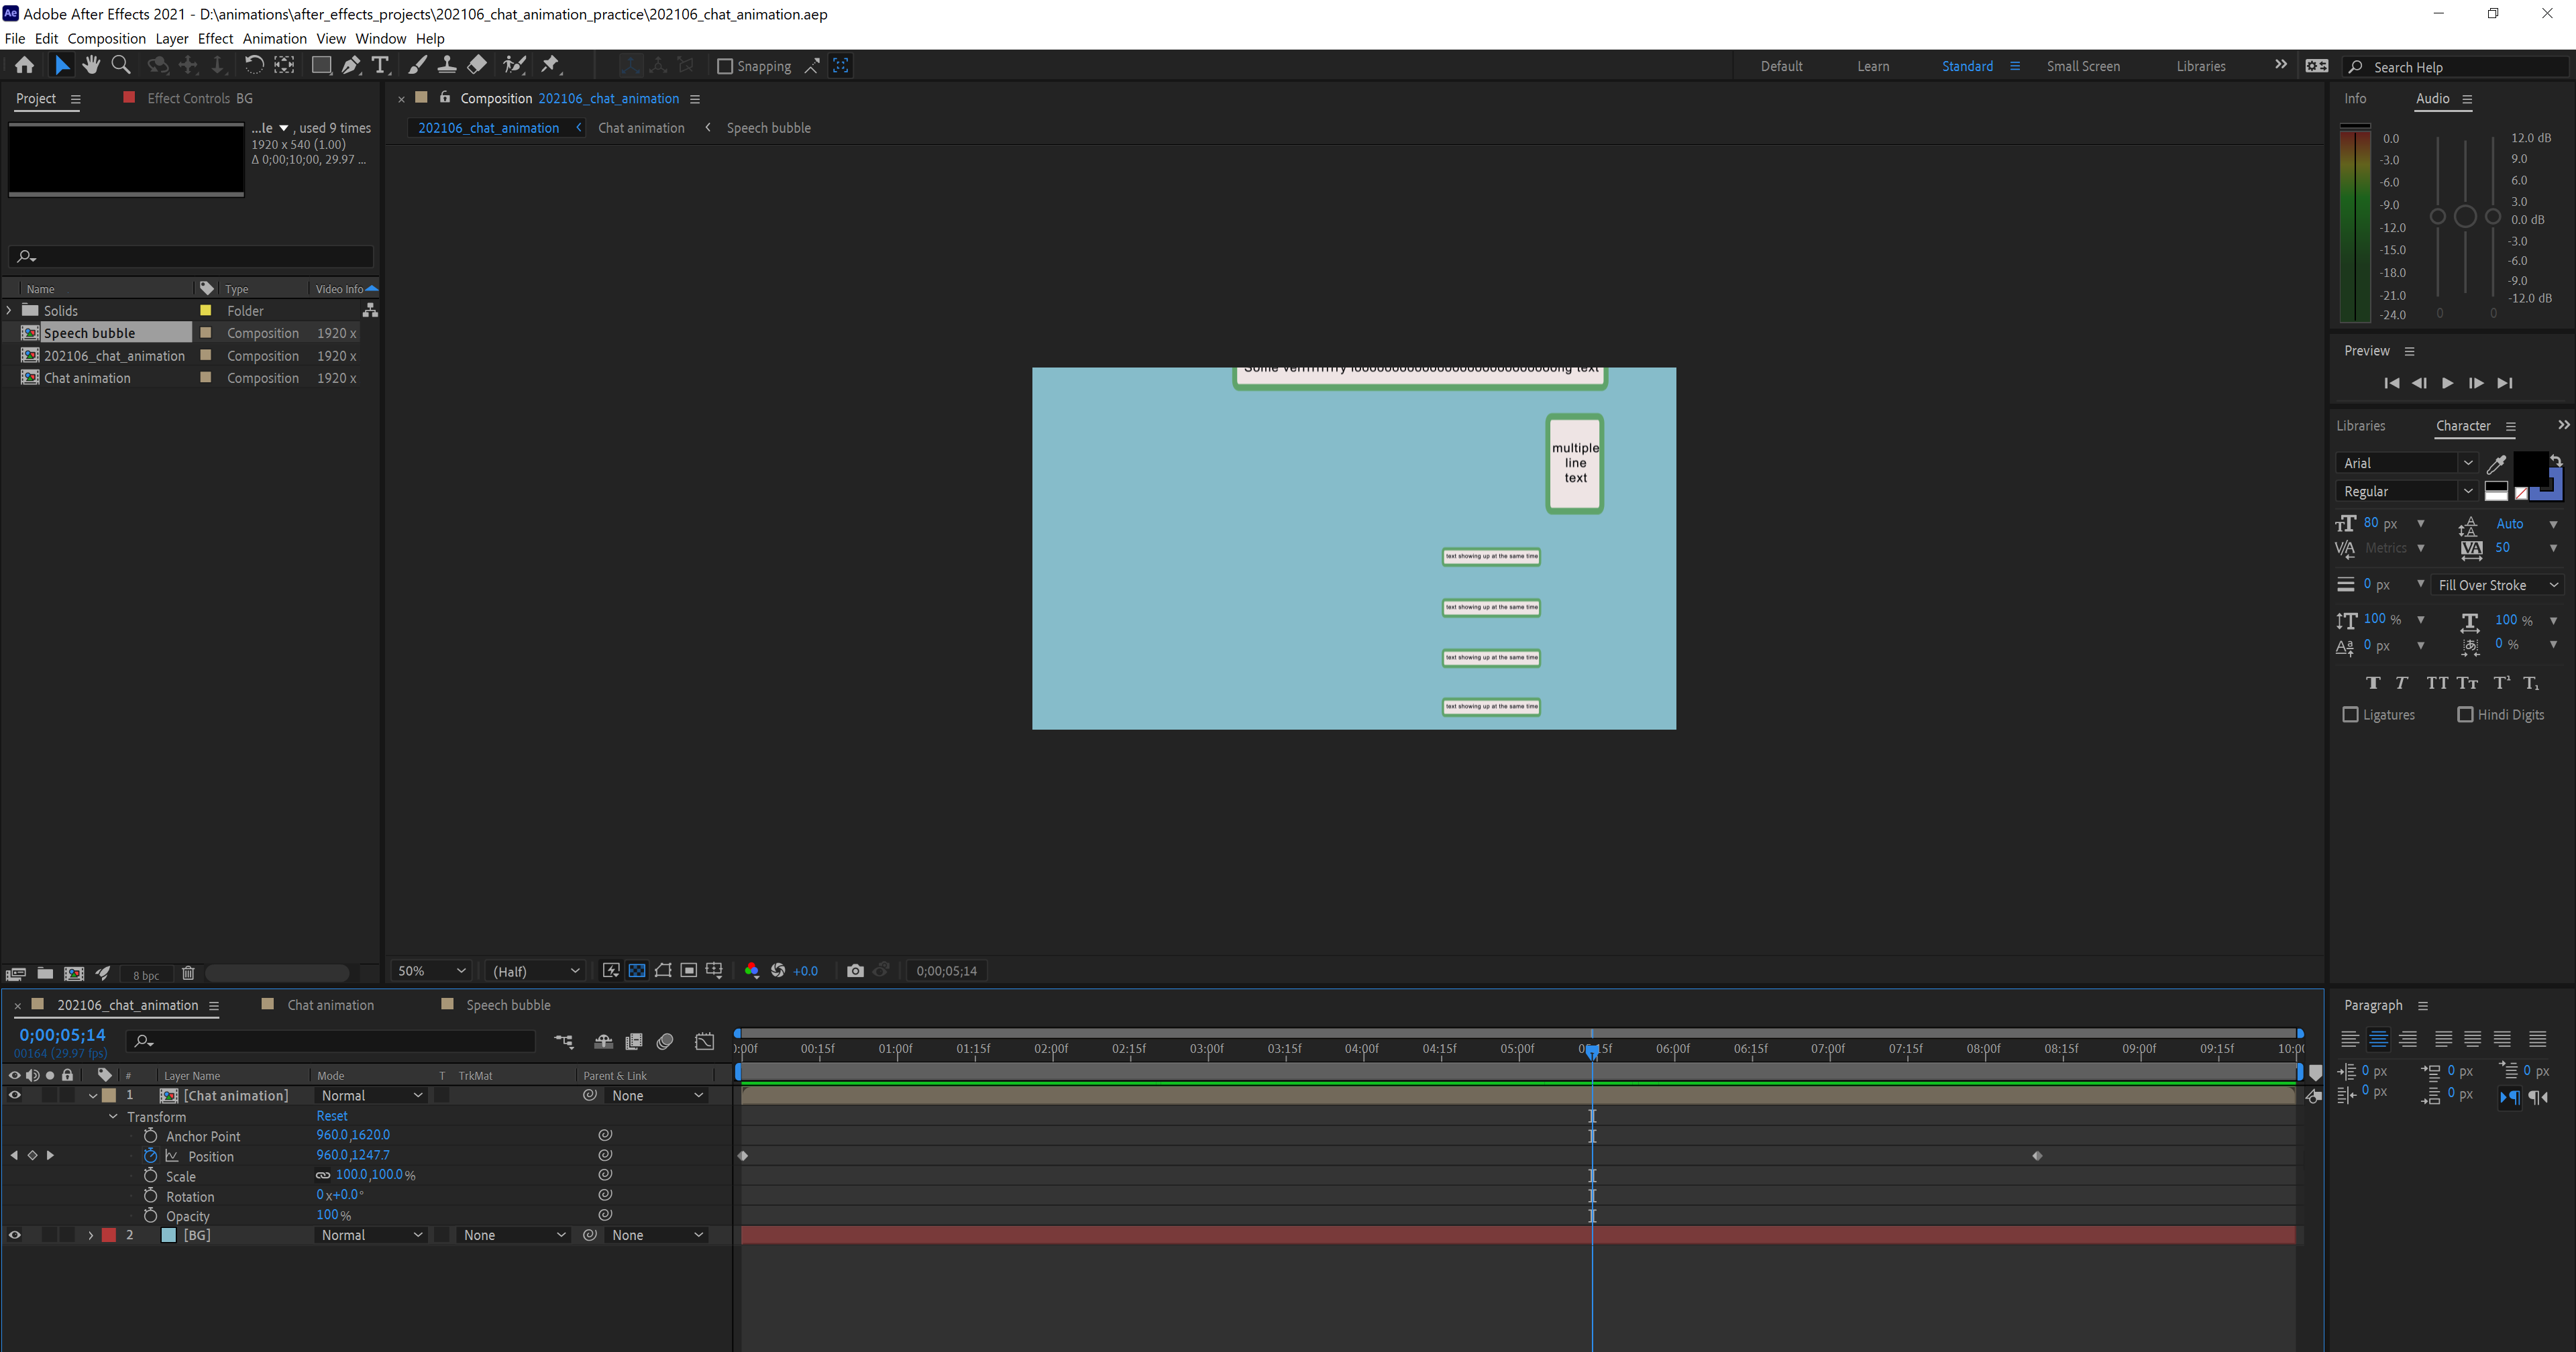Switch to Small Screen workspace
This screenshot has width=2576, height=1352.
coord(2083,66)
